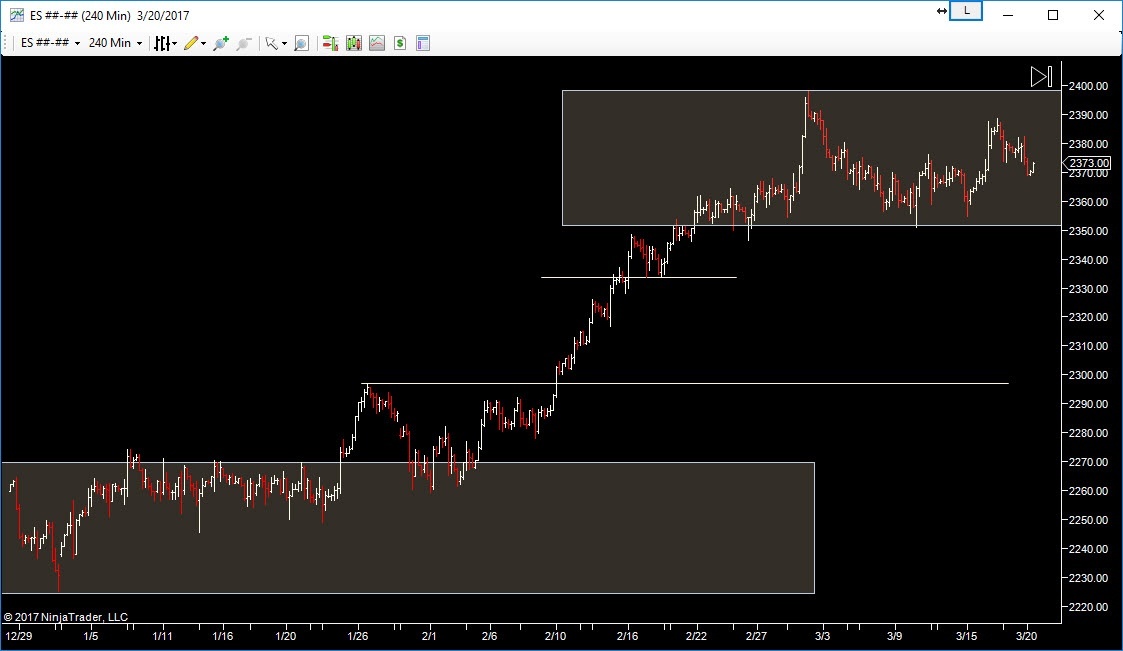This screenshot has height=651, width=1123.
Task: Open the Strategies dollar sign icon
Action: click(x=399, y=43)
